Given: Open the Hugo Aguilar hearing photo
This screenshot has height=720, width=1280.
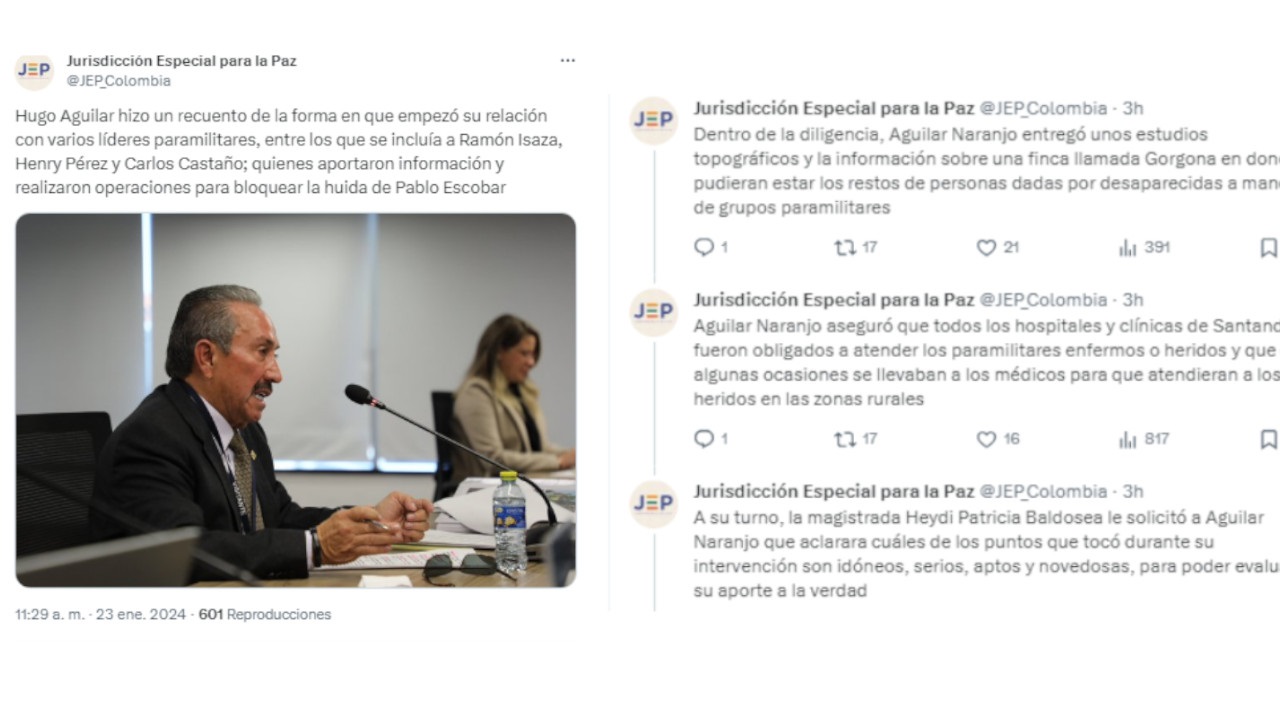Looking at the screenshot, I should click(296, 400).
